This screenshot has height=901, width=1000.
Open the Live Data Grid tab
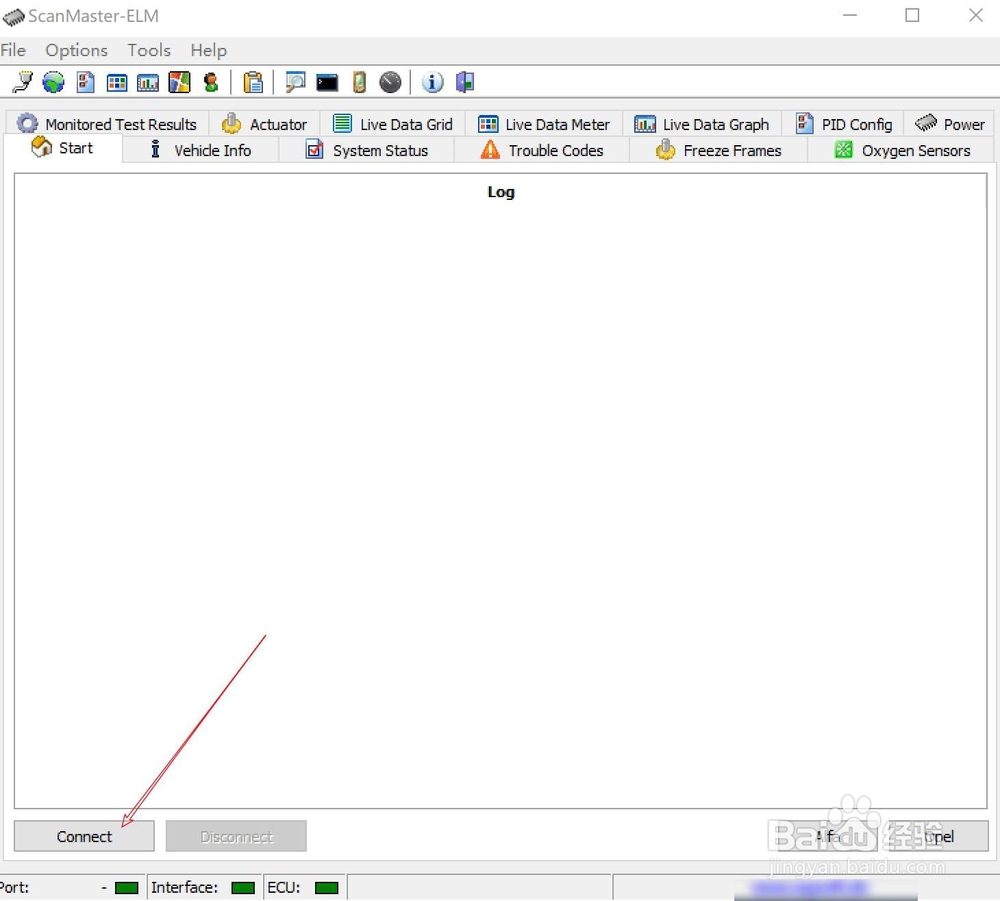[393, 124]
